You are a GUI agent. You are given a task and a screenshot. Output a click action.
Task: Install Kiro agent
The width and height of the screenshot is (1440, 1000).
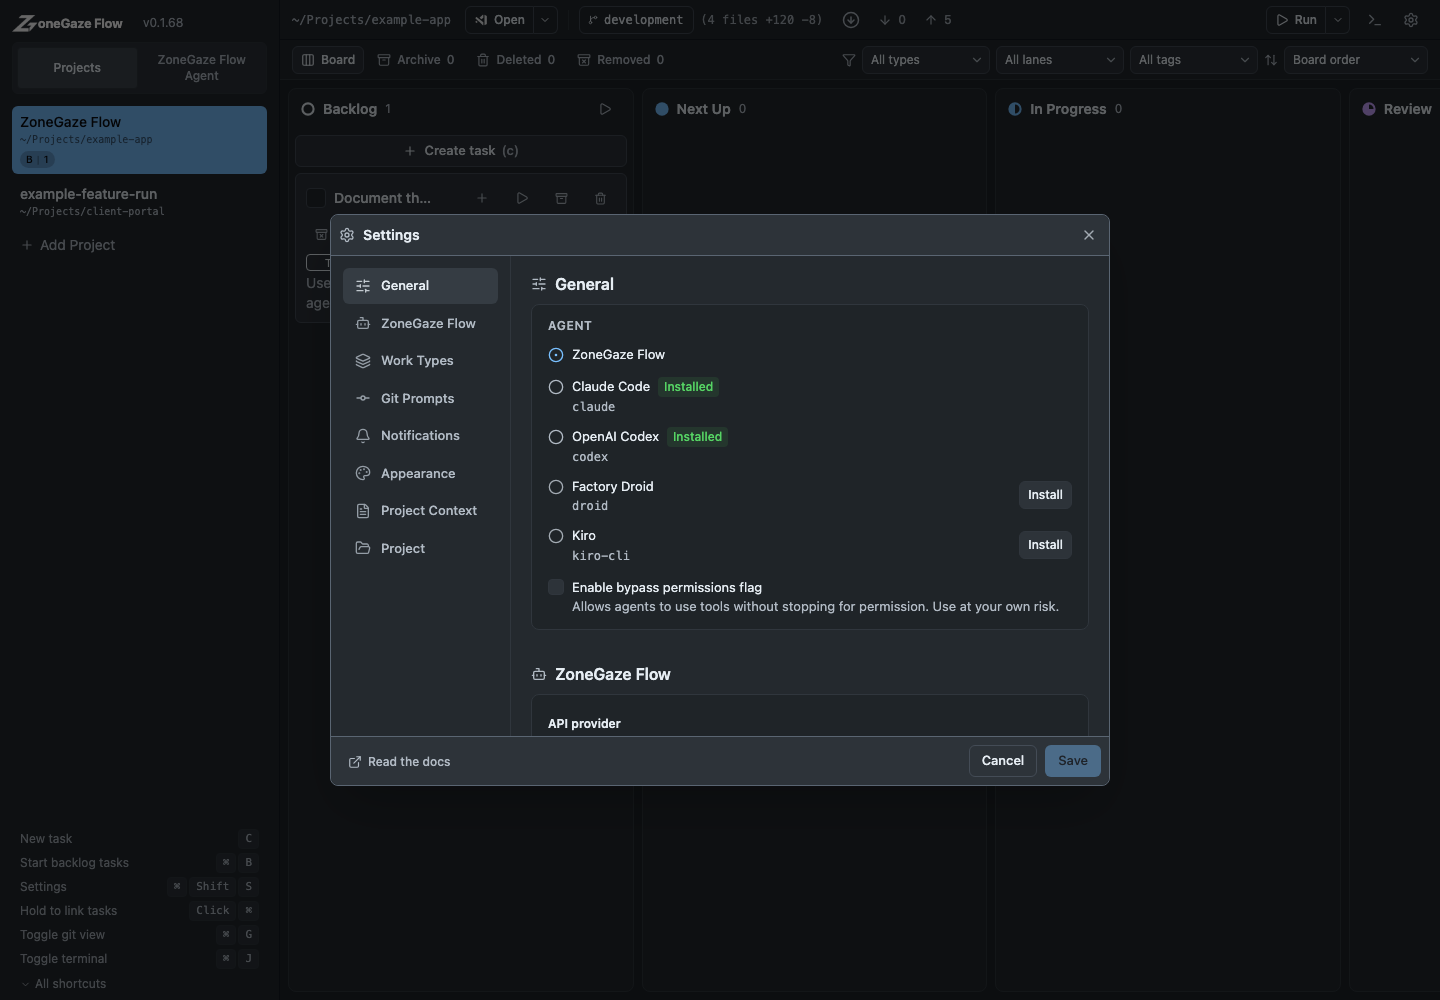1045,545
